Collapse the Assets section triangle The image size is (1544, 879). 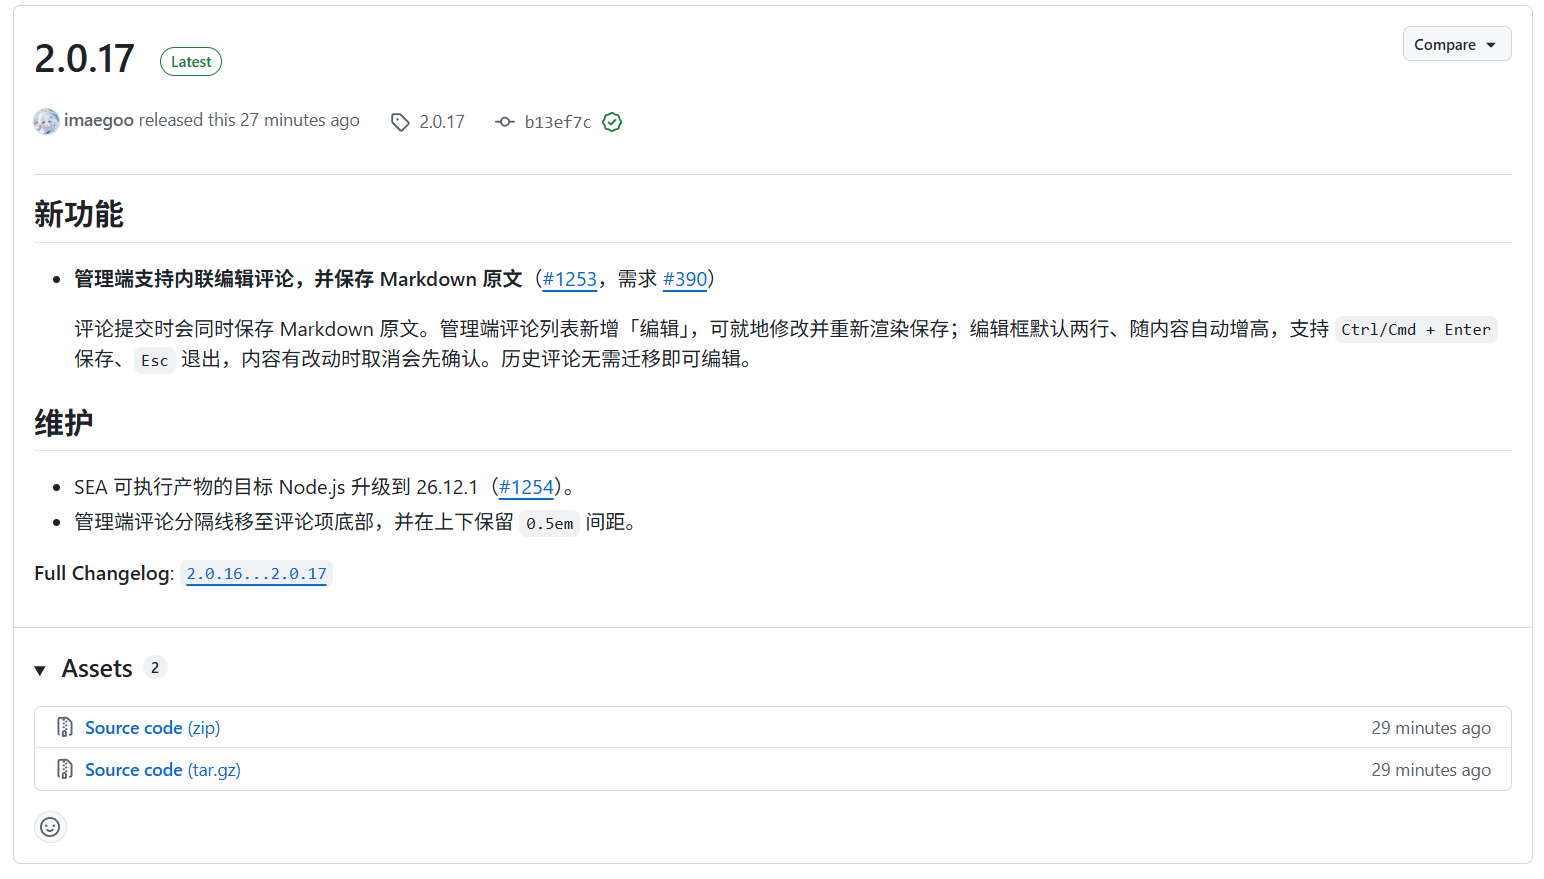tap(40, 670)
